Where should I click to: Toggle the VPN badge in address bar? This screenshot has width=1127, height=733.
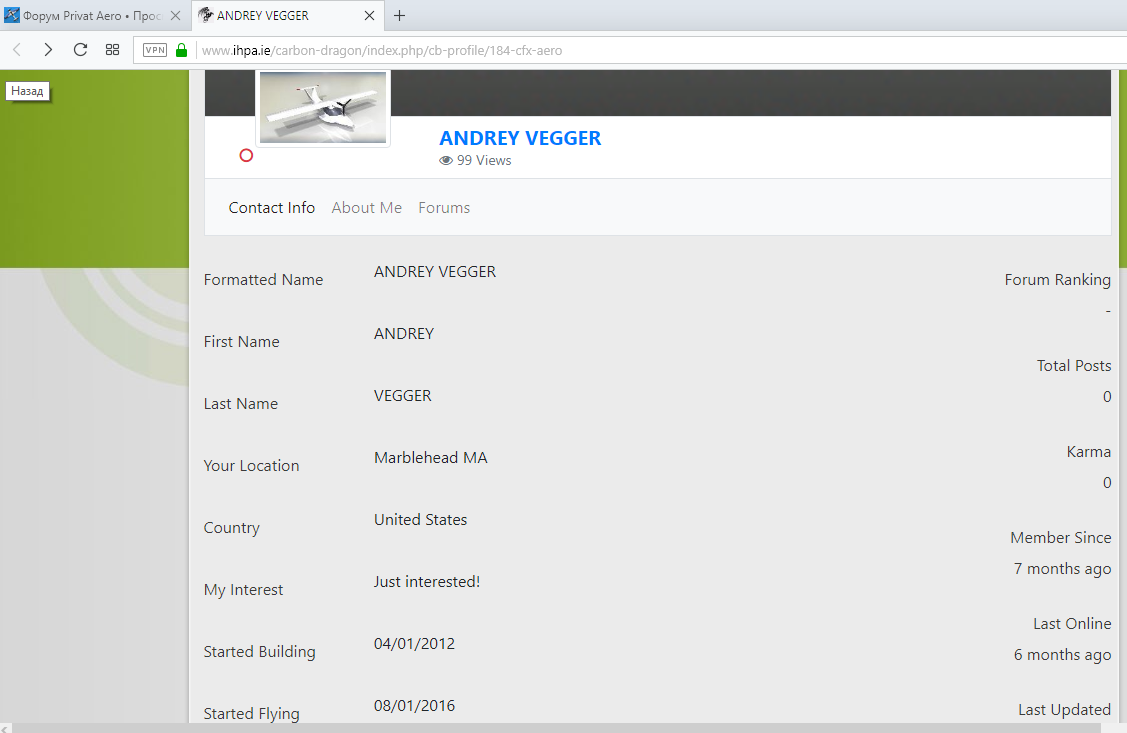point(155,50)
